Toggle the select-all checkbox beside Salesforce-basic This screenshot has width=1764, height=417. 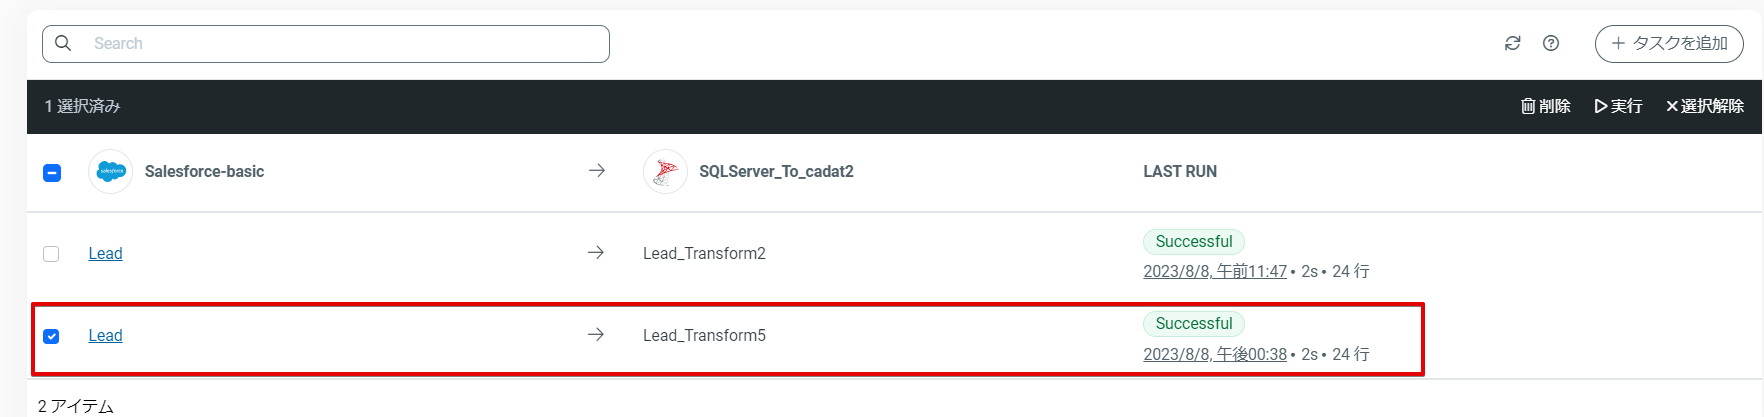point(52,173)
